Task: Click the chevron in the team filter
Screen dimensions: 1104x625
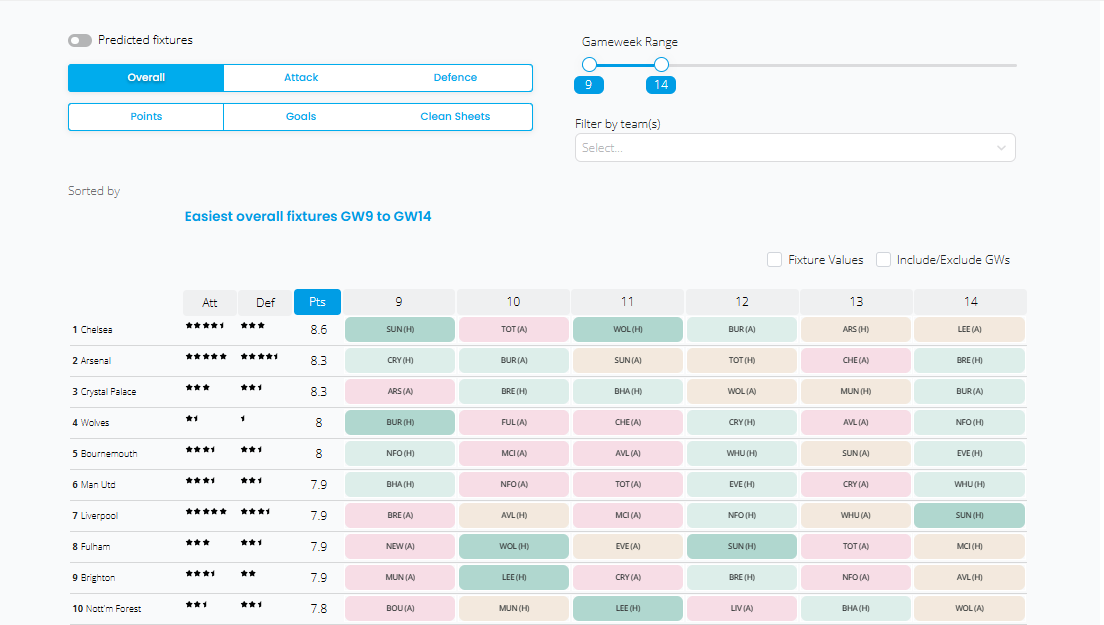Action: click(1001, 148)
